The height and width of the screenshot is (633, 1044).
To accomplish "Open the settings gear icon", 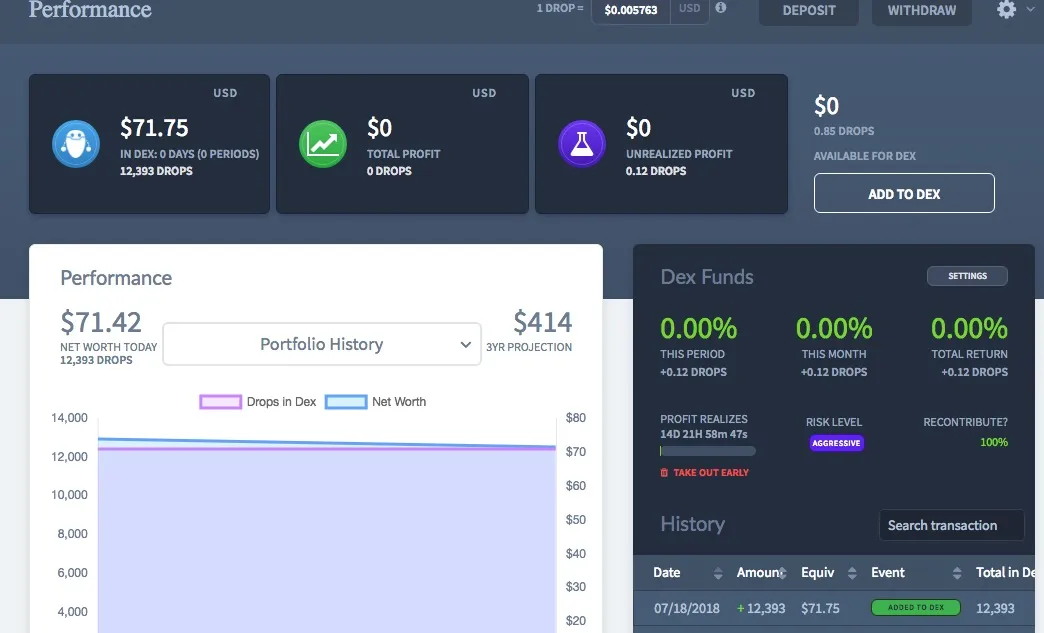I will (x=1006, y=9).
